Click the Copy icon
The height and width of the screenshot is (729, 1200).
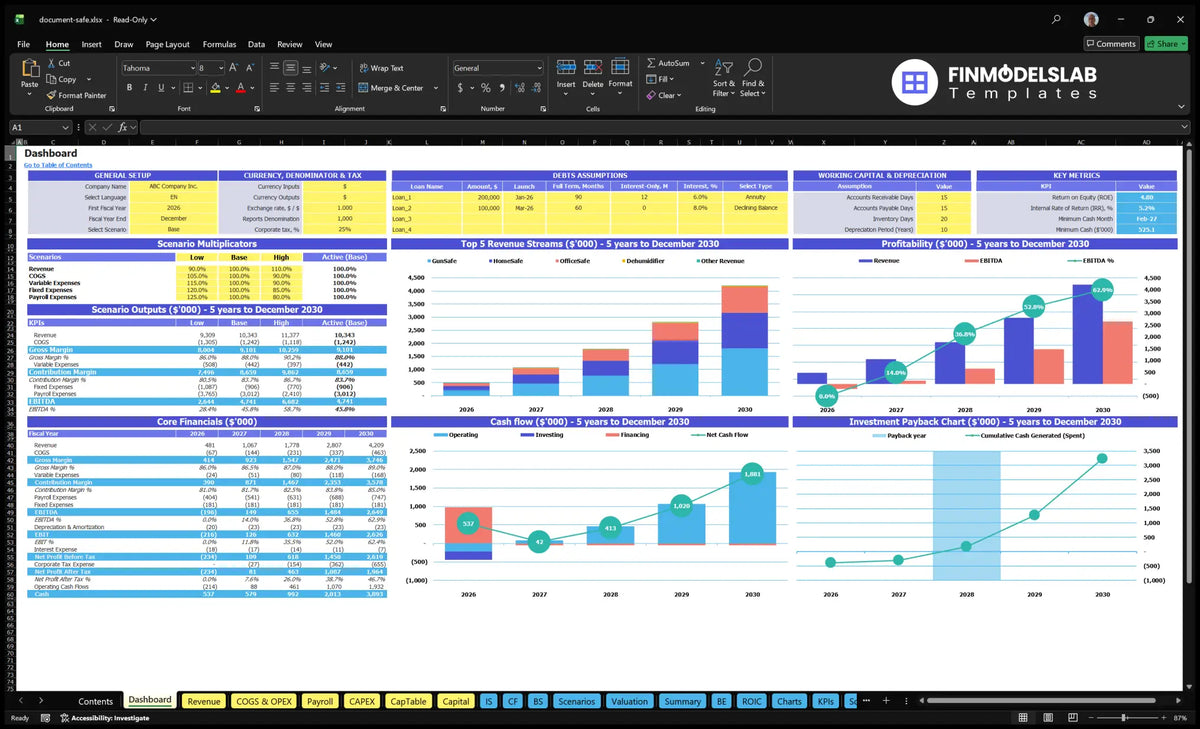point(51,79)
